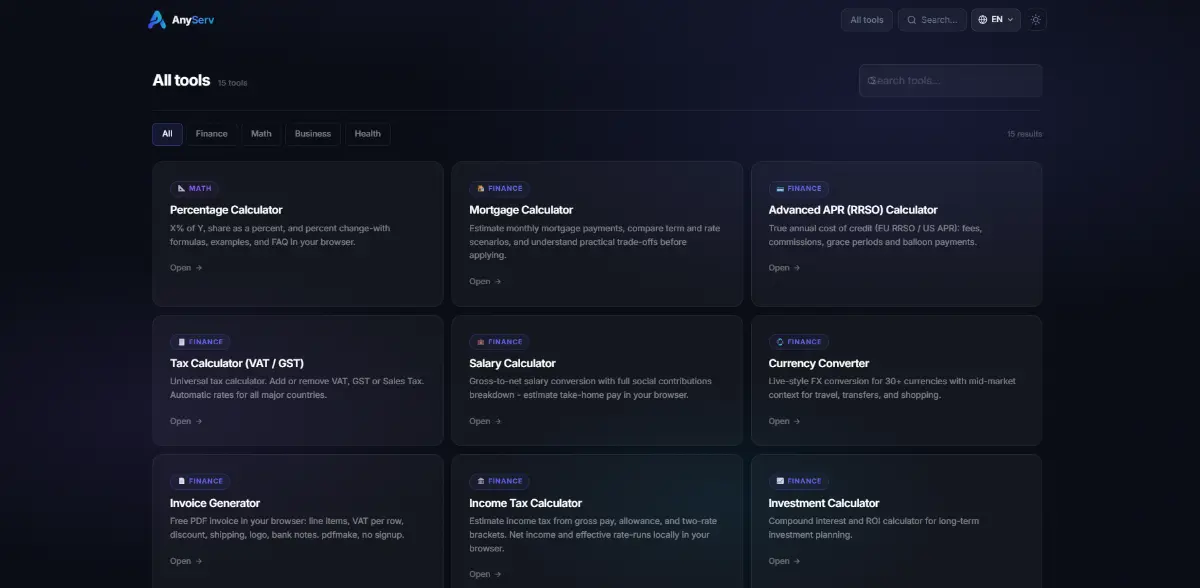Click the "All tools" page heading
The height and width of the screenshot is (588, 1200).
pos(181,80)
